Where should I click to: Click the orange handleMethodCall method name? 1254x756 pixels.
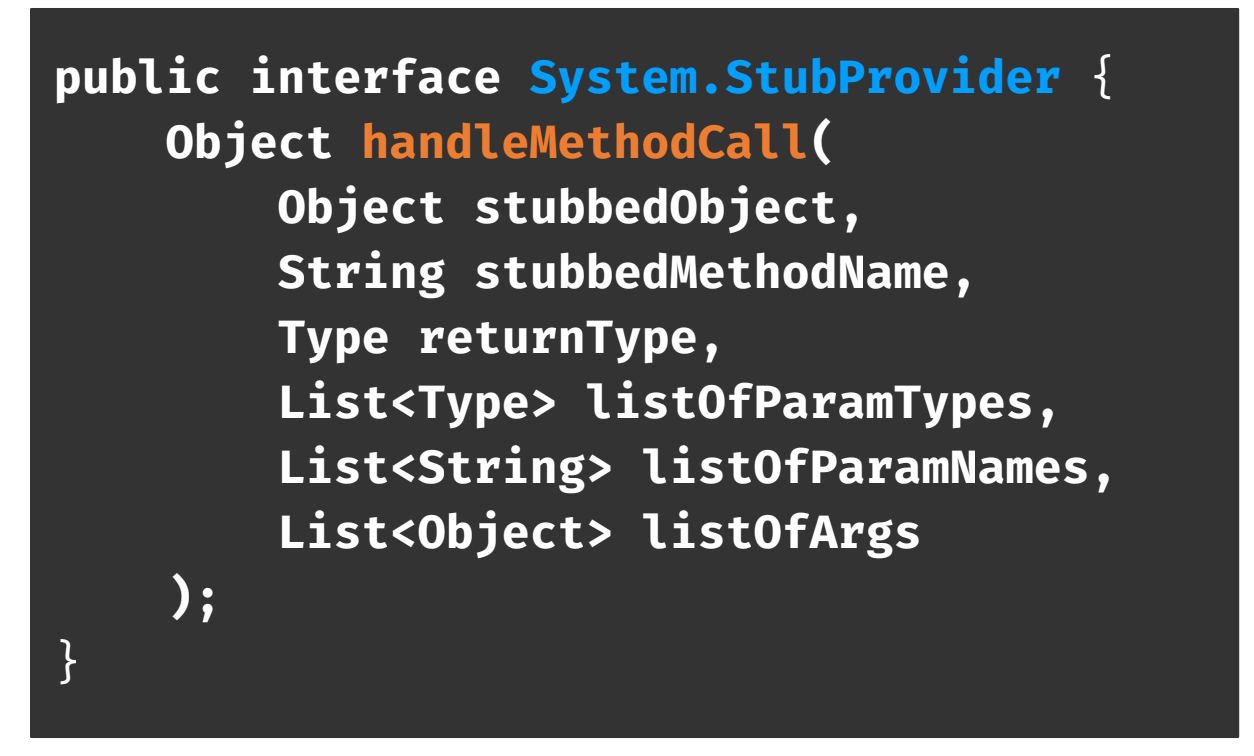584,144
